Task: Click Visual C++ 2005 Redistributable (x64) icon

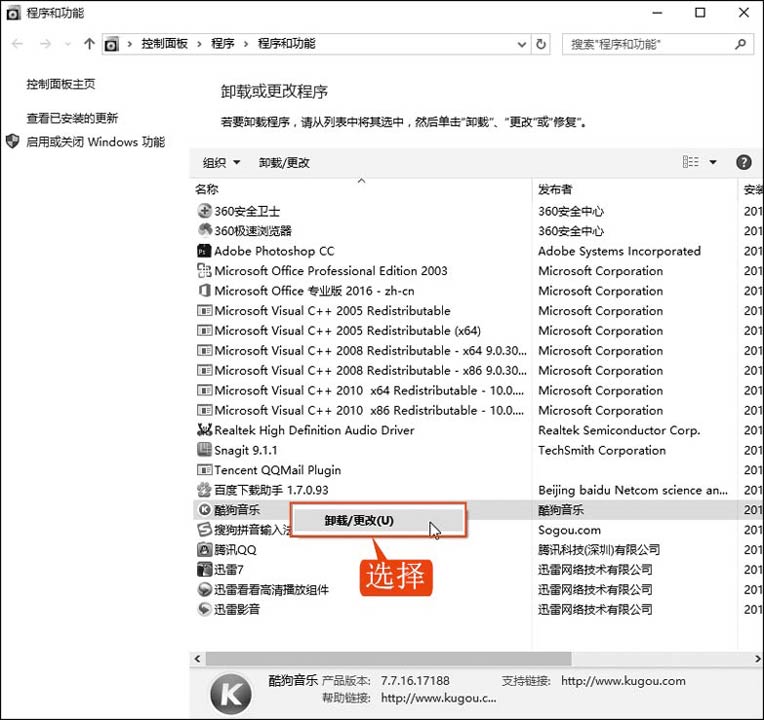Action: pos(204,330)
